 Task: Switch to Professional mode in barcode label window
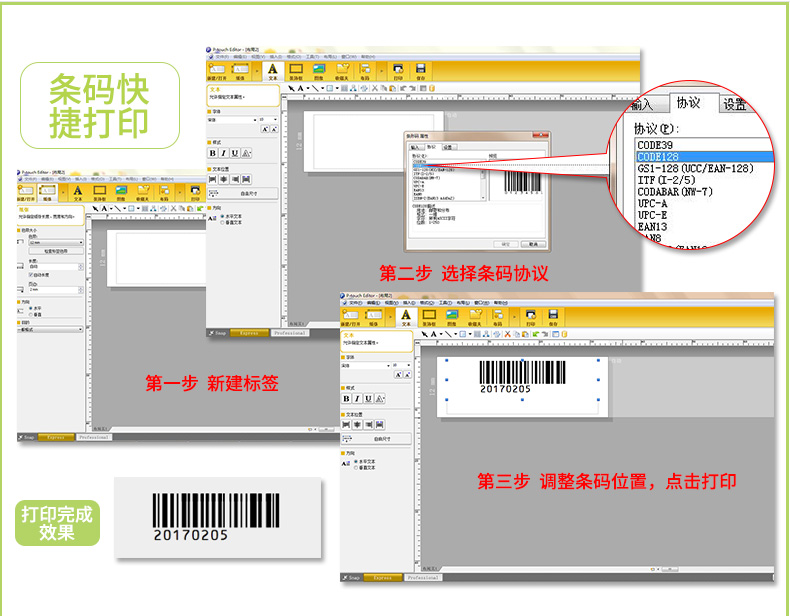423,578
